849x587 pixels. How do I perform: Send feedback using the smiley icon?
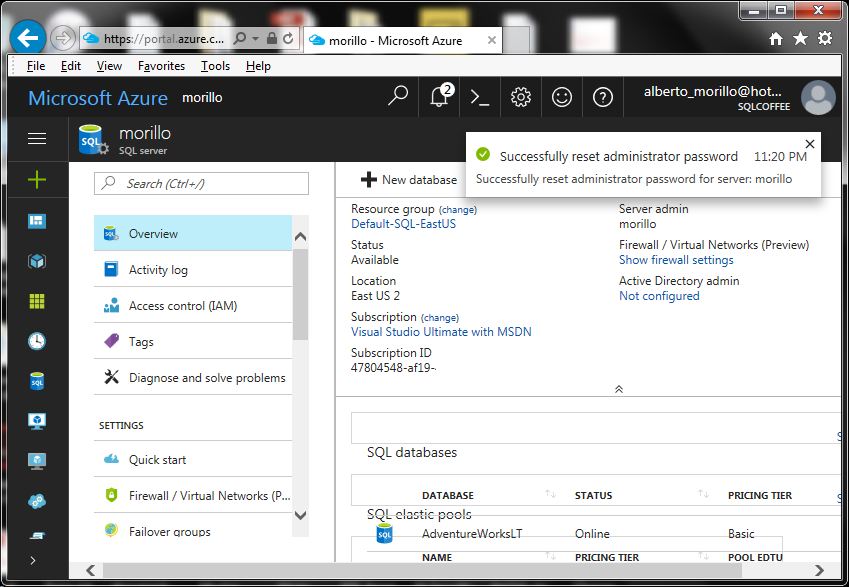[x=561, y=97]
